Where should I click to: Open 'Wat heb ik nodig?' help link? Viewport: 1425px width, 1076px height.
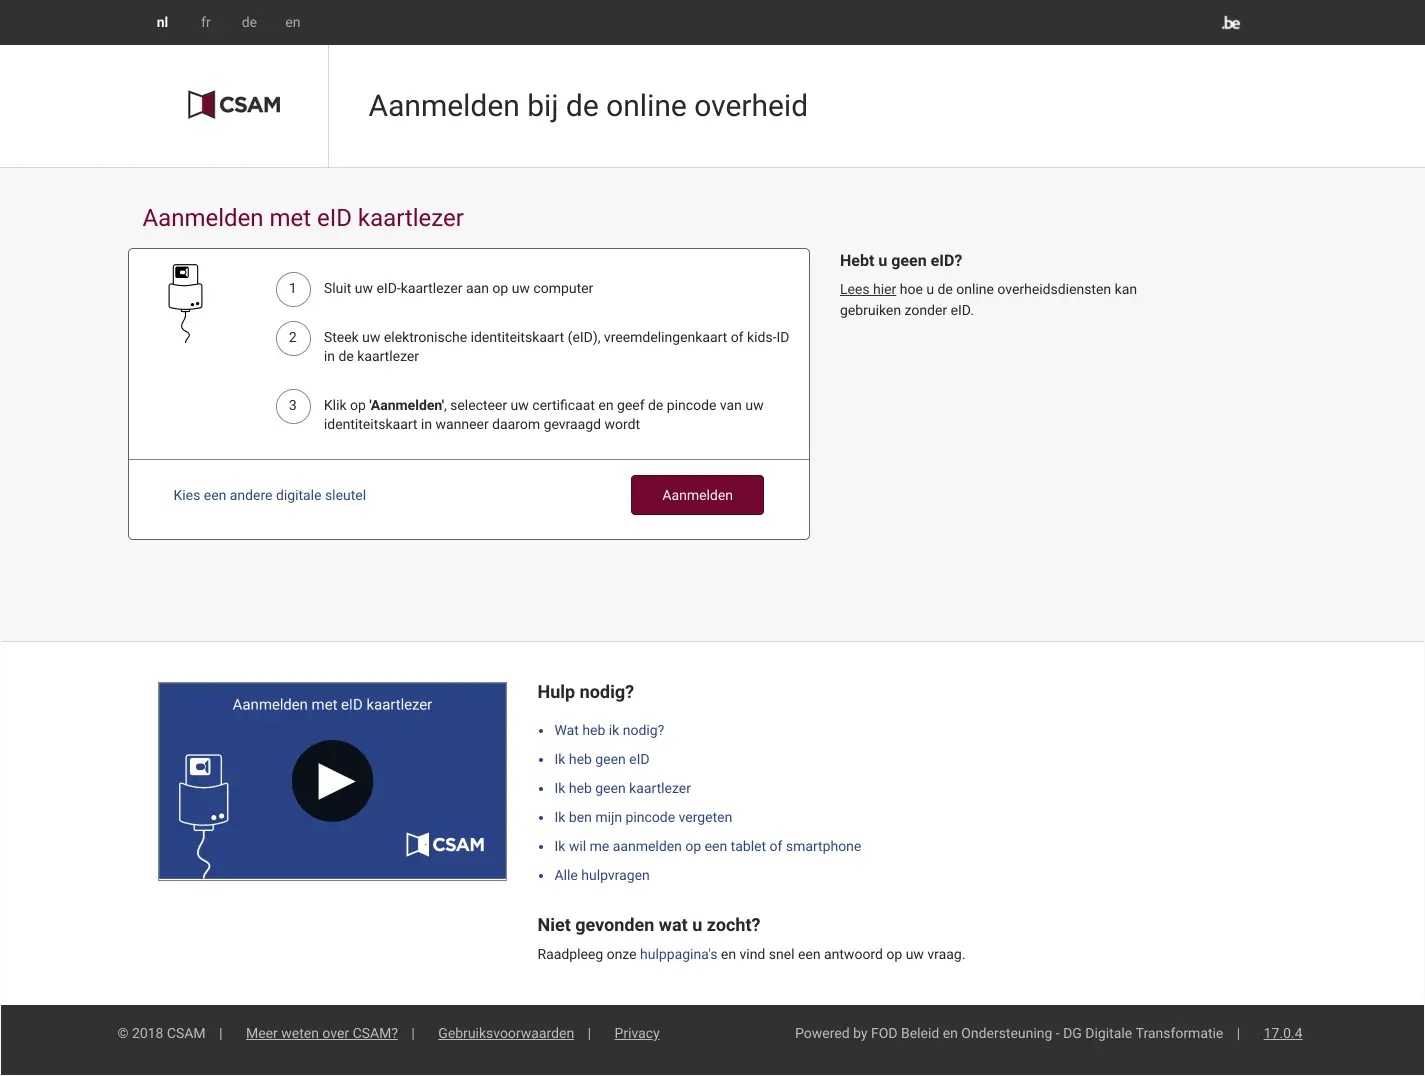[609, 730]
